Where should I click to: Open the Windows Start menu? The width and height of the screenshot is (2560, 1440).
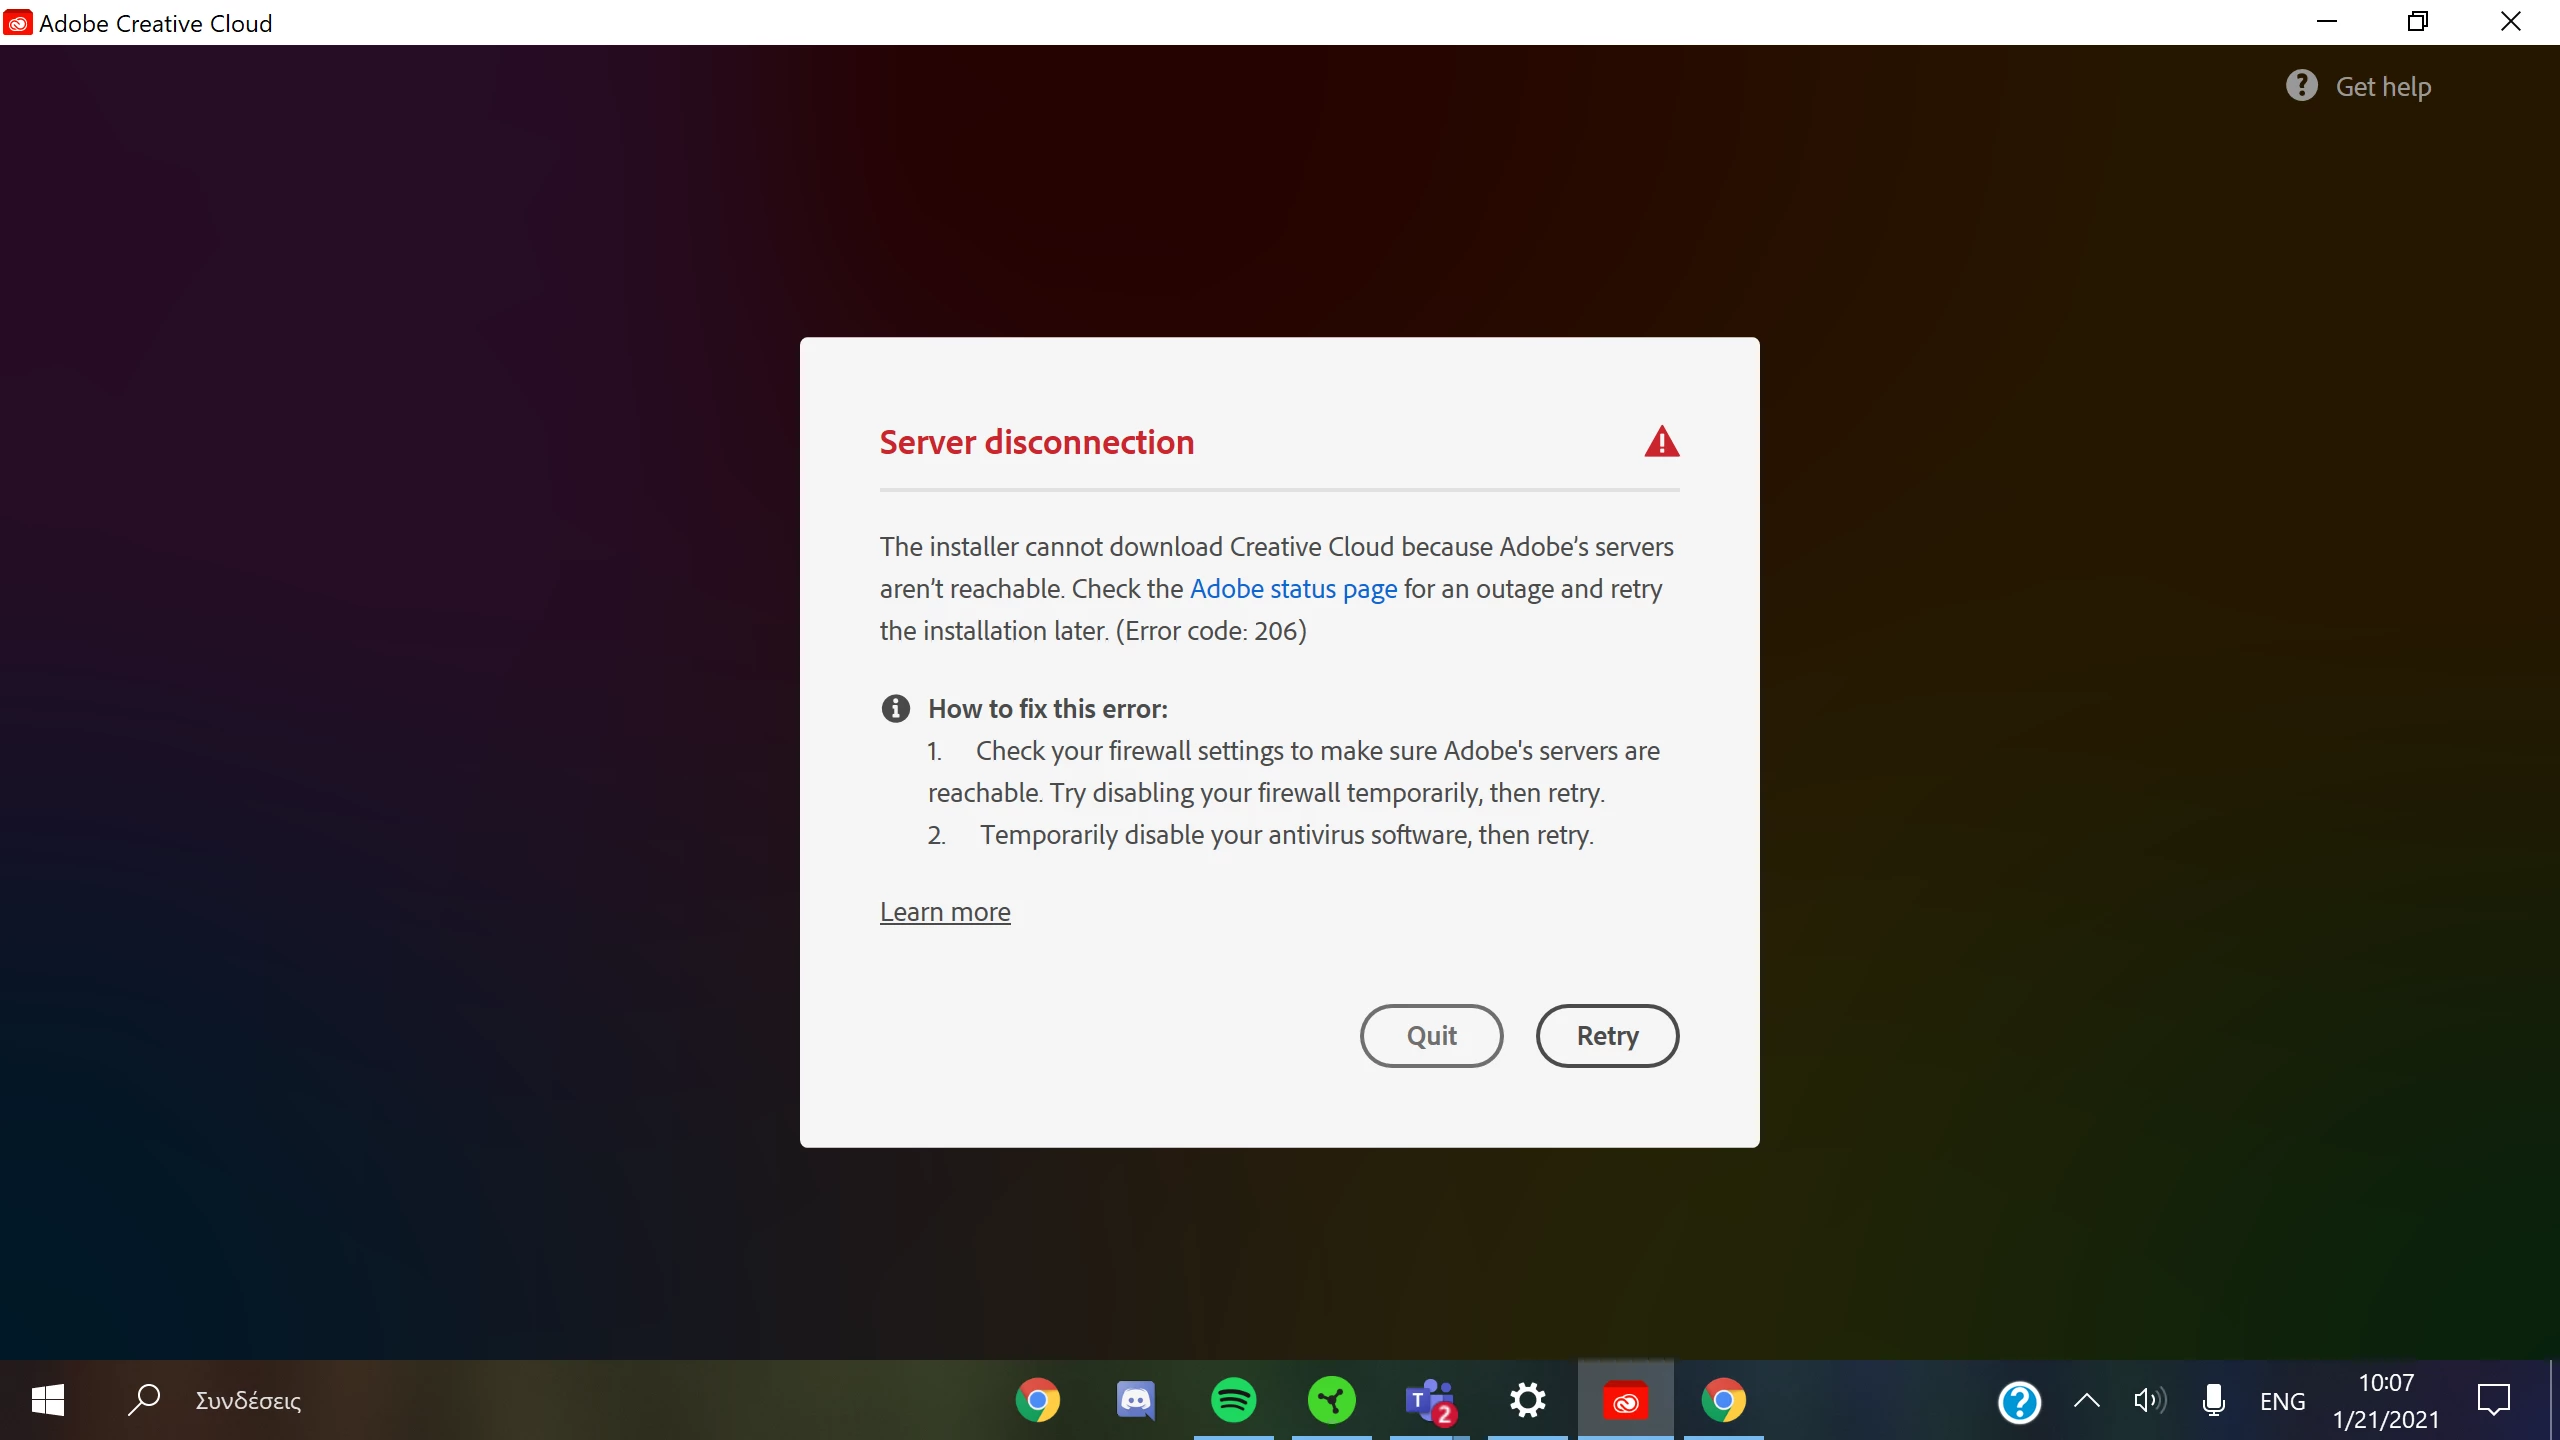pos(48,1400)
